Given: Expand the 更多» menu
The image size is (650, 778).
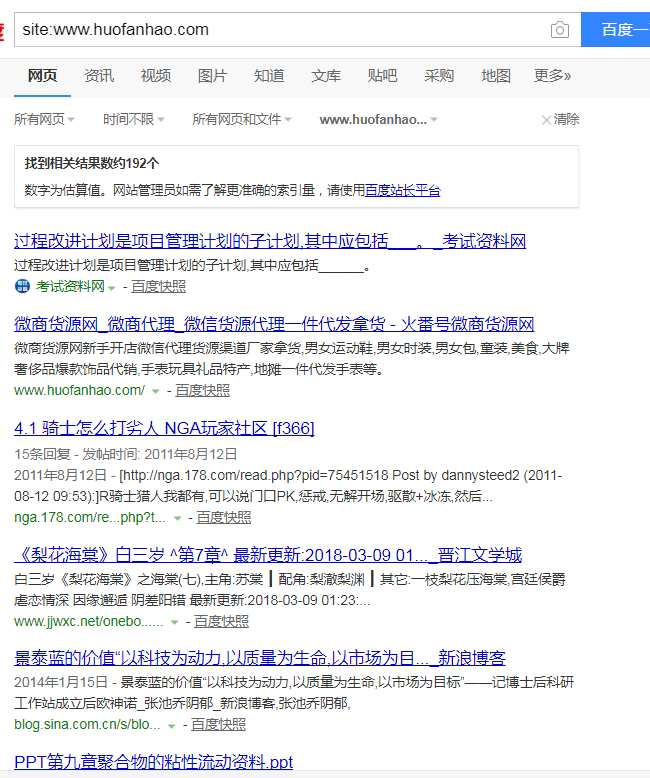Looking at the screenshot, I should pos(552,76).
